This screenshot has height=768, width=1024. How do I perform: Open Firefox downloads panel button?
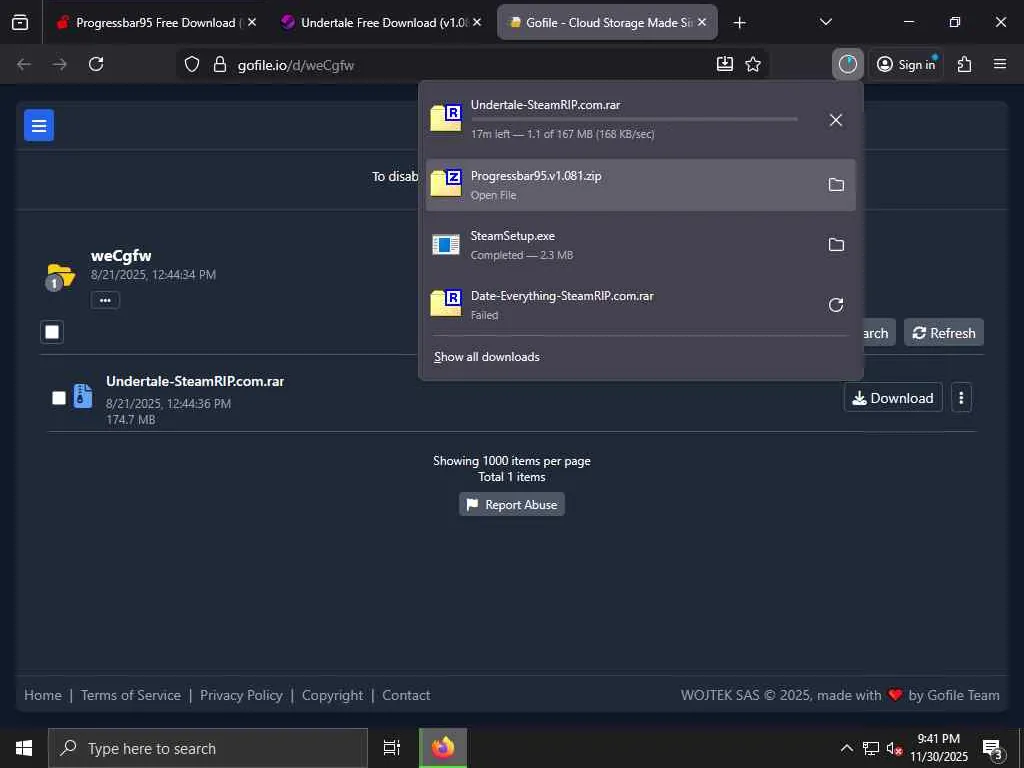848,64
